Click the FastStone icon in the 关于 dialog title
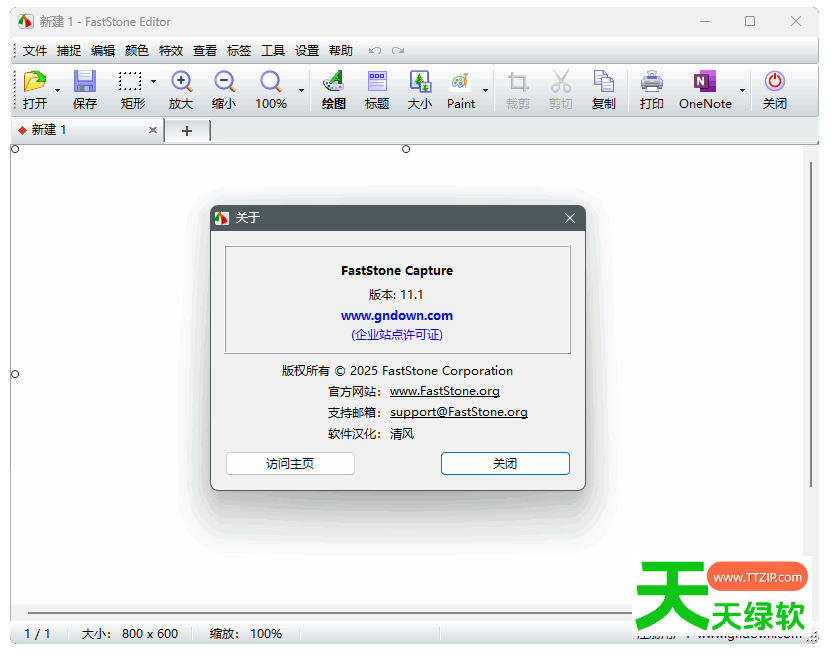The width and height of the screenshot is (832, 656). [x=222, y=218]
